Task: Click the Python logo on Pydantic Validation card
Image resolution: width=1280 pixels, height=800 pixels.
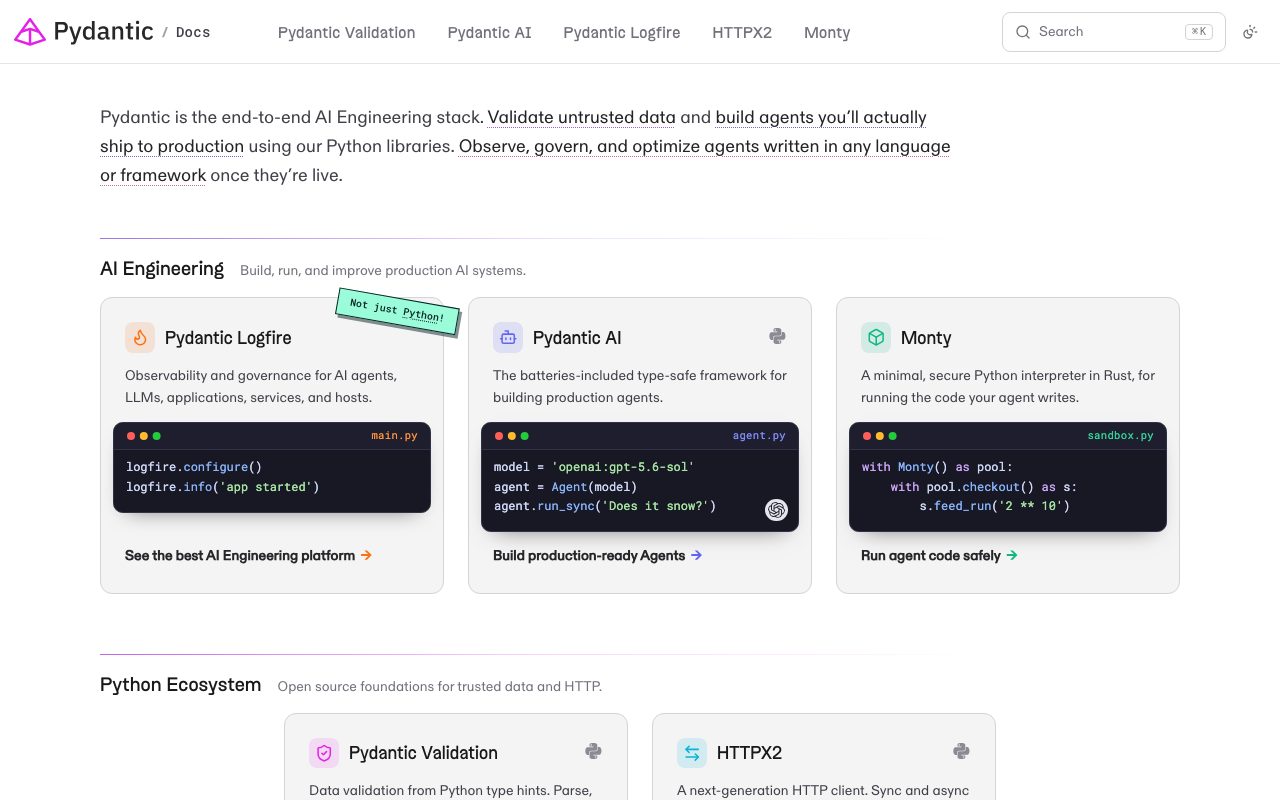Action: 593,752
